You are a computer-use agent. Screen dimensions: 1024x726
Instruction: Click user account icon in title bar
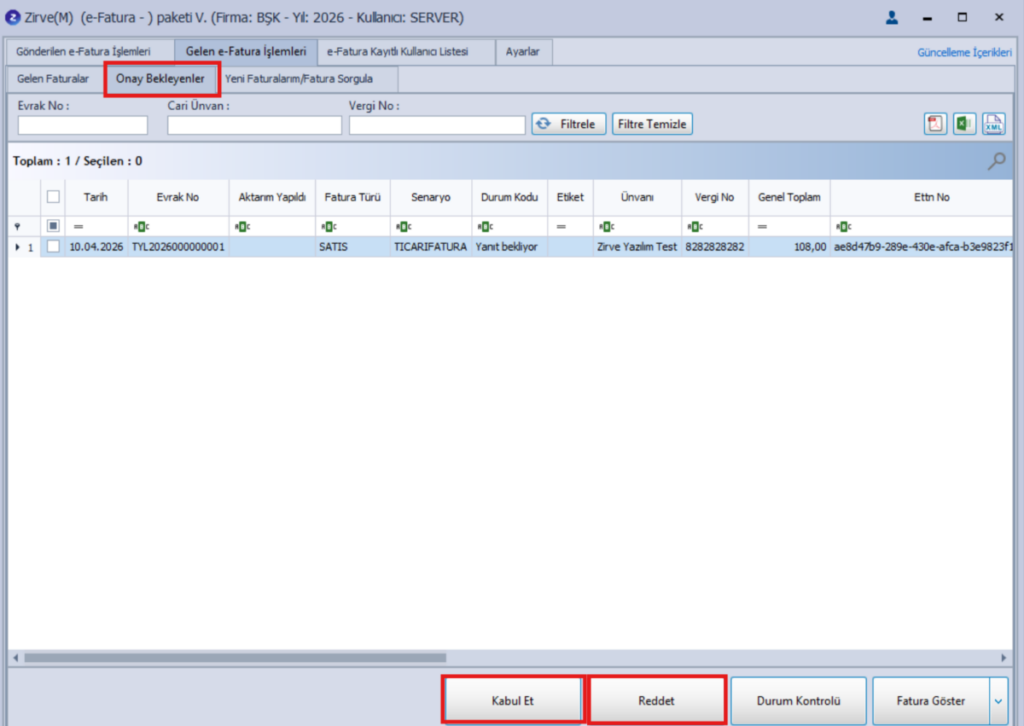pos(891,18)
